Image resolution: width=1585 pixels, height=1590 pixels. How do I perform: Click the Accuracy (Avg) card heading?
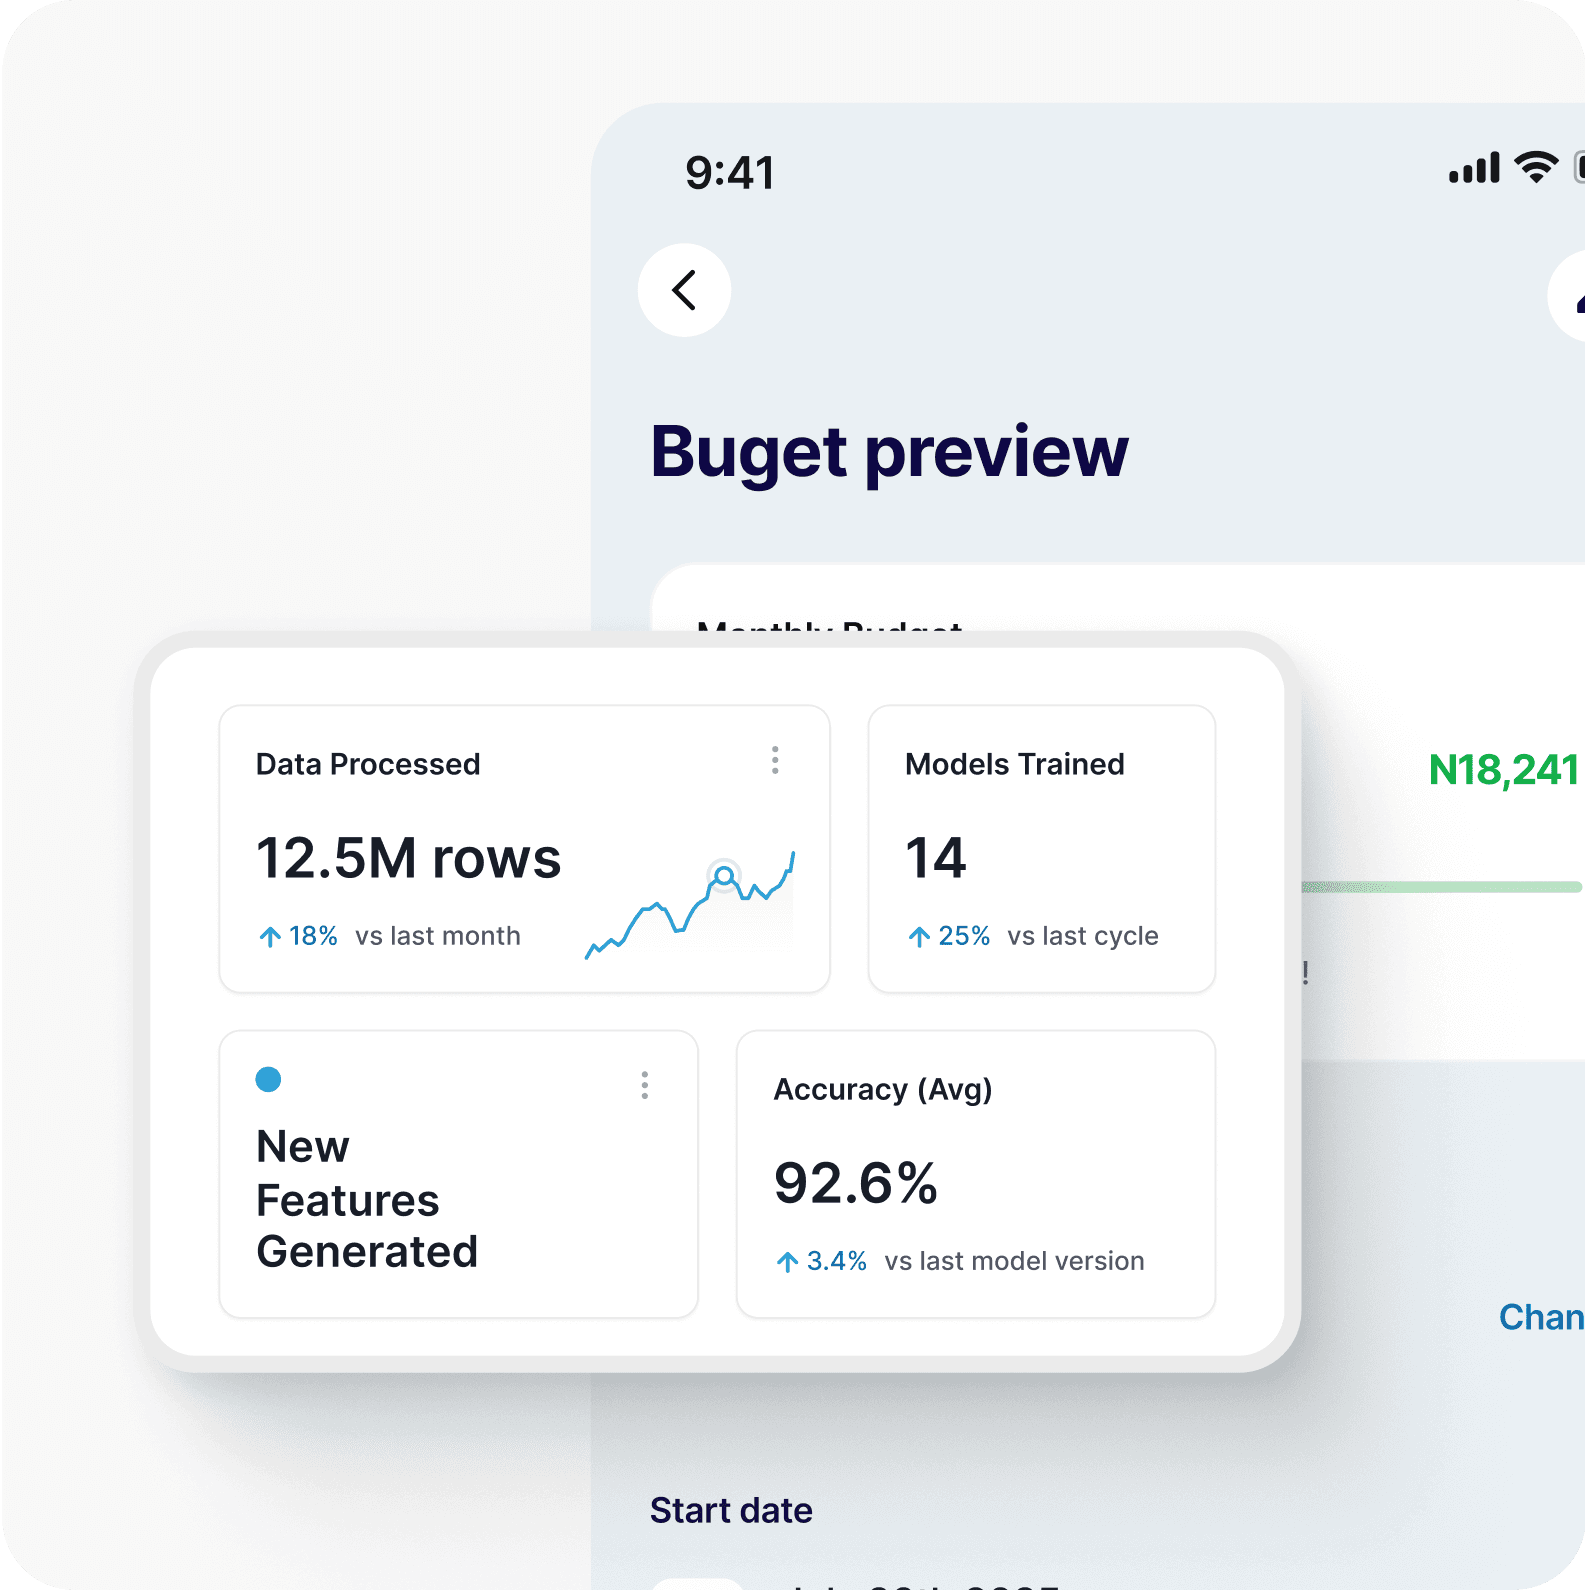click(x=882, y=1089)
